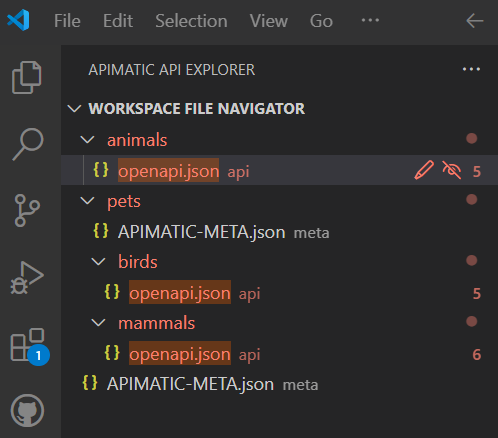Open the Run and Debug view
The image size is (498, 438).
[27, 278]
